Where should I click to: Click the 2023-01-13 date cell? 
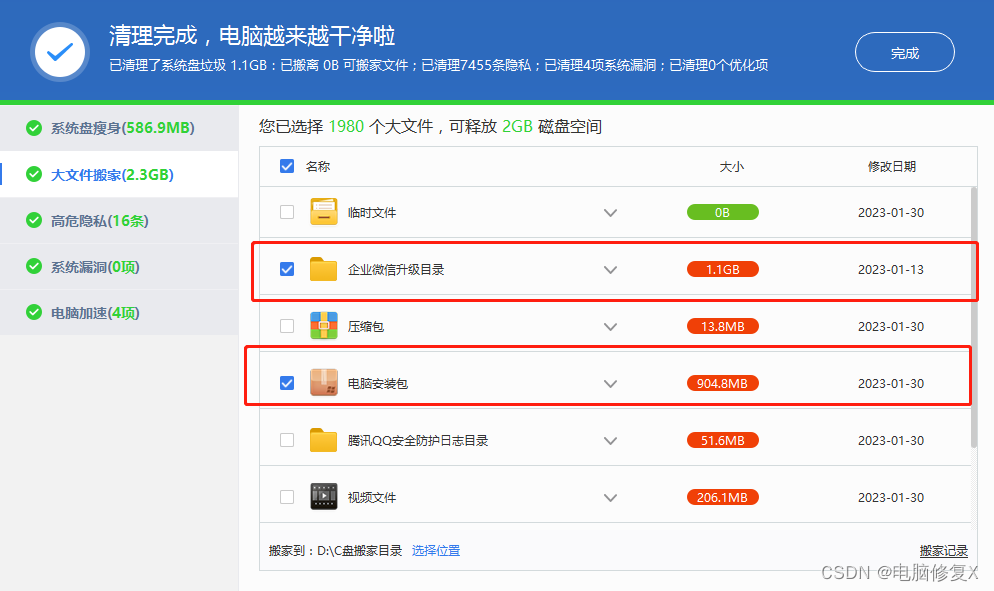pos(891,270)
